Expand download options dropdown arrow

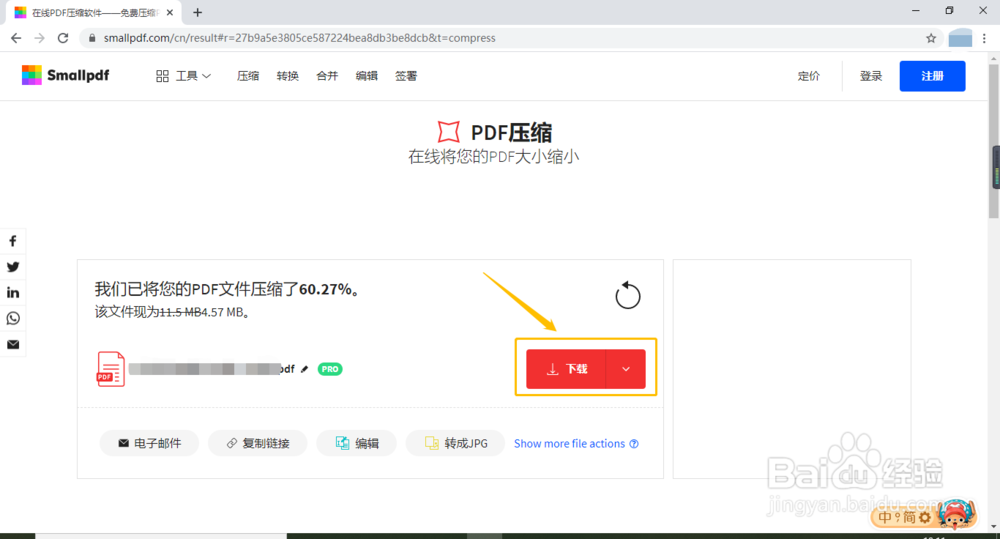[x=626, y=369]
